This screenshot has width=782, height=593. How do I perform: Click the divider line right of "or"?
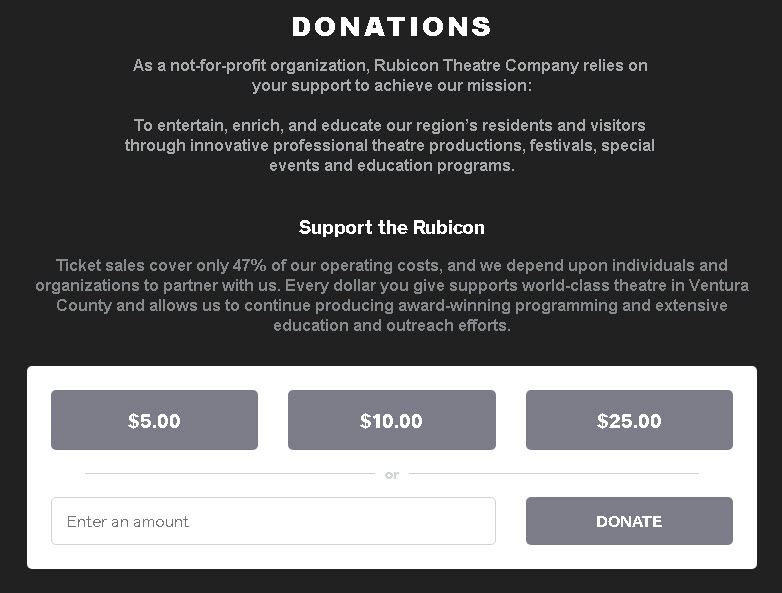tap(553, 473)
